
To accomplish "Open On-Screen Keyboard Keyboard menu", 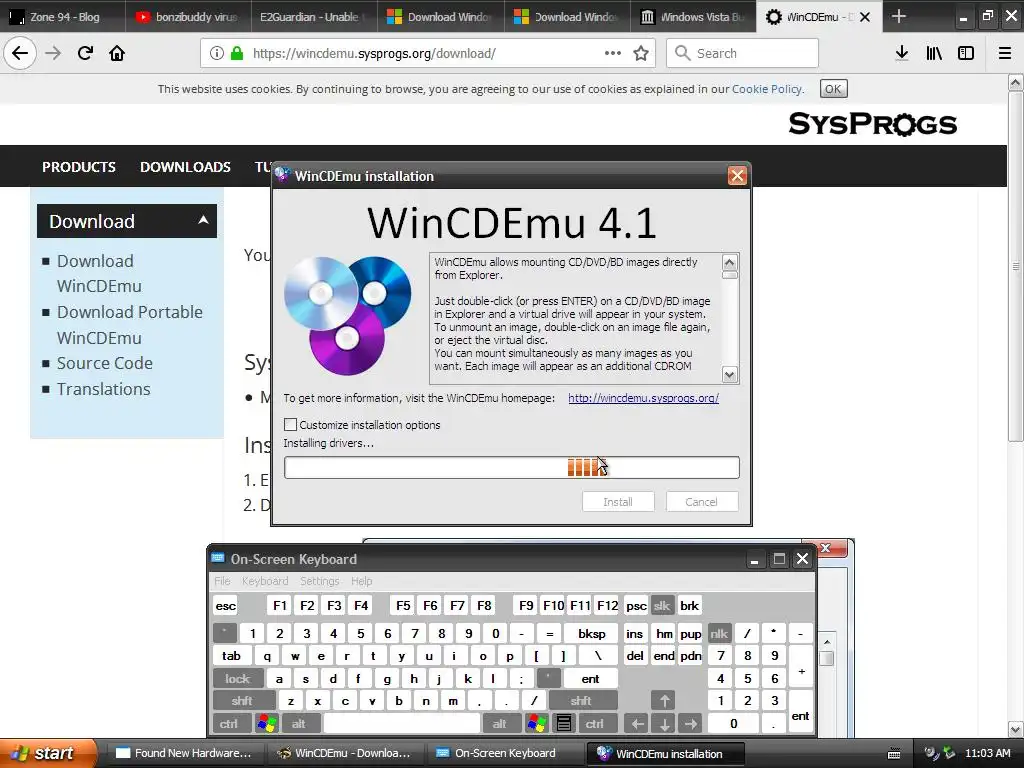I will [264, 581].
